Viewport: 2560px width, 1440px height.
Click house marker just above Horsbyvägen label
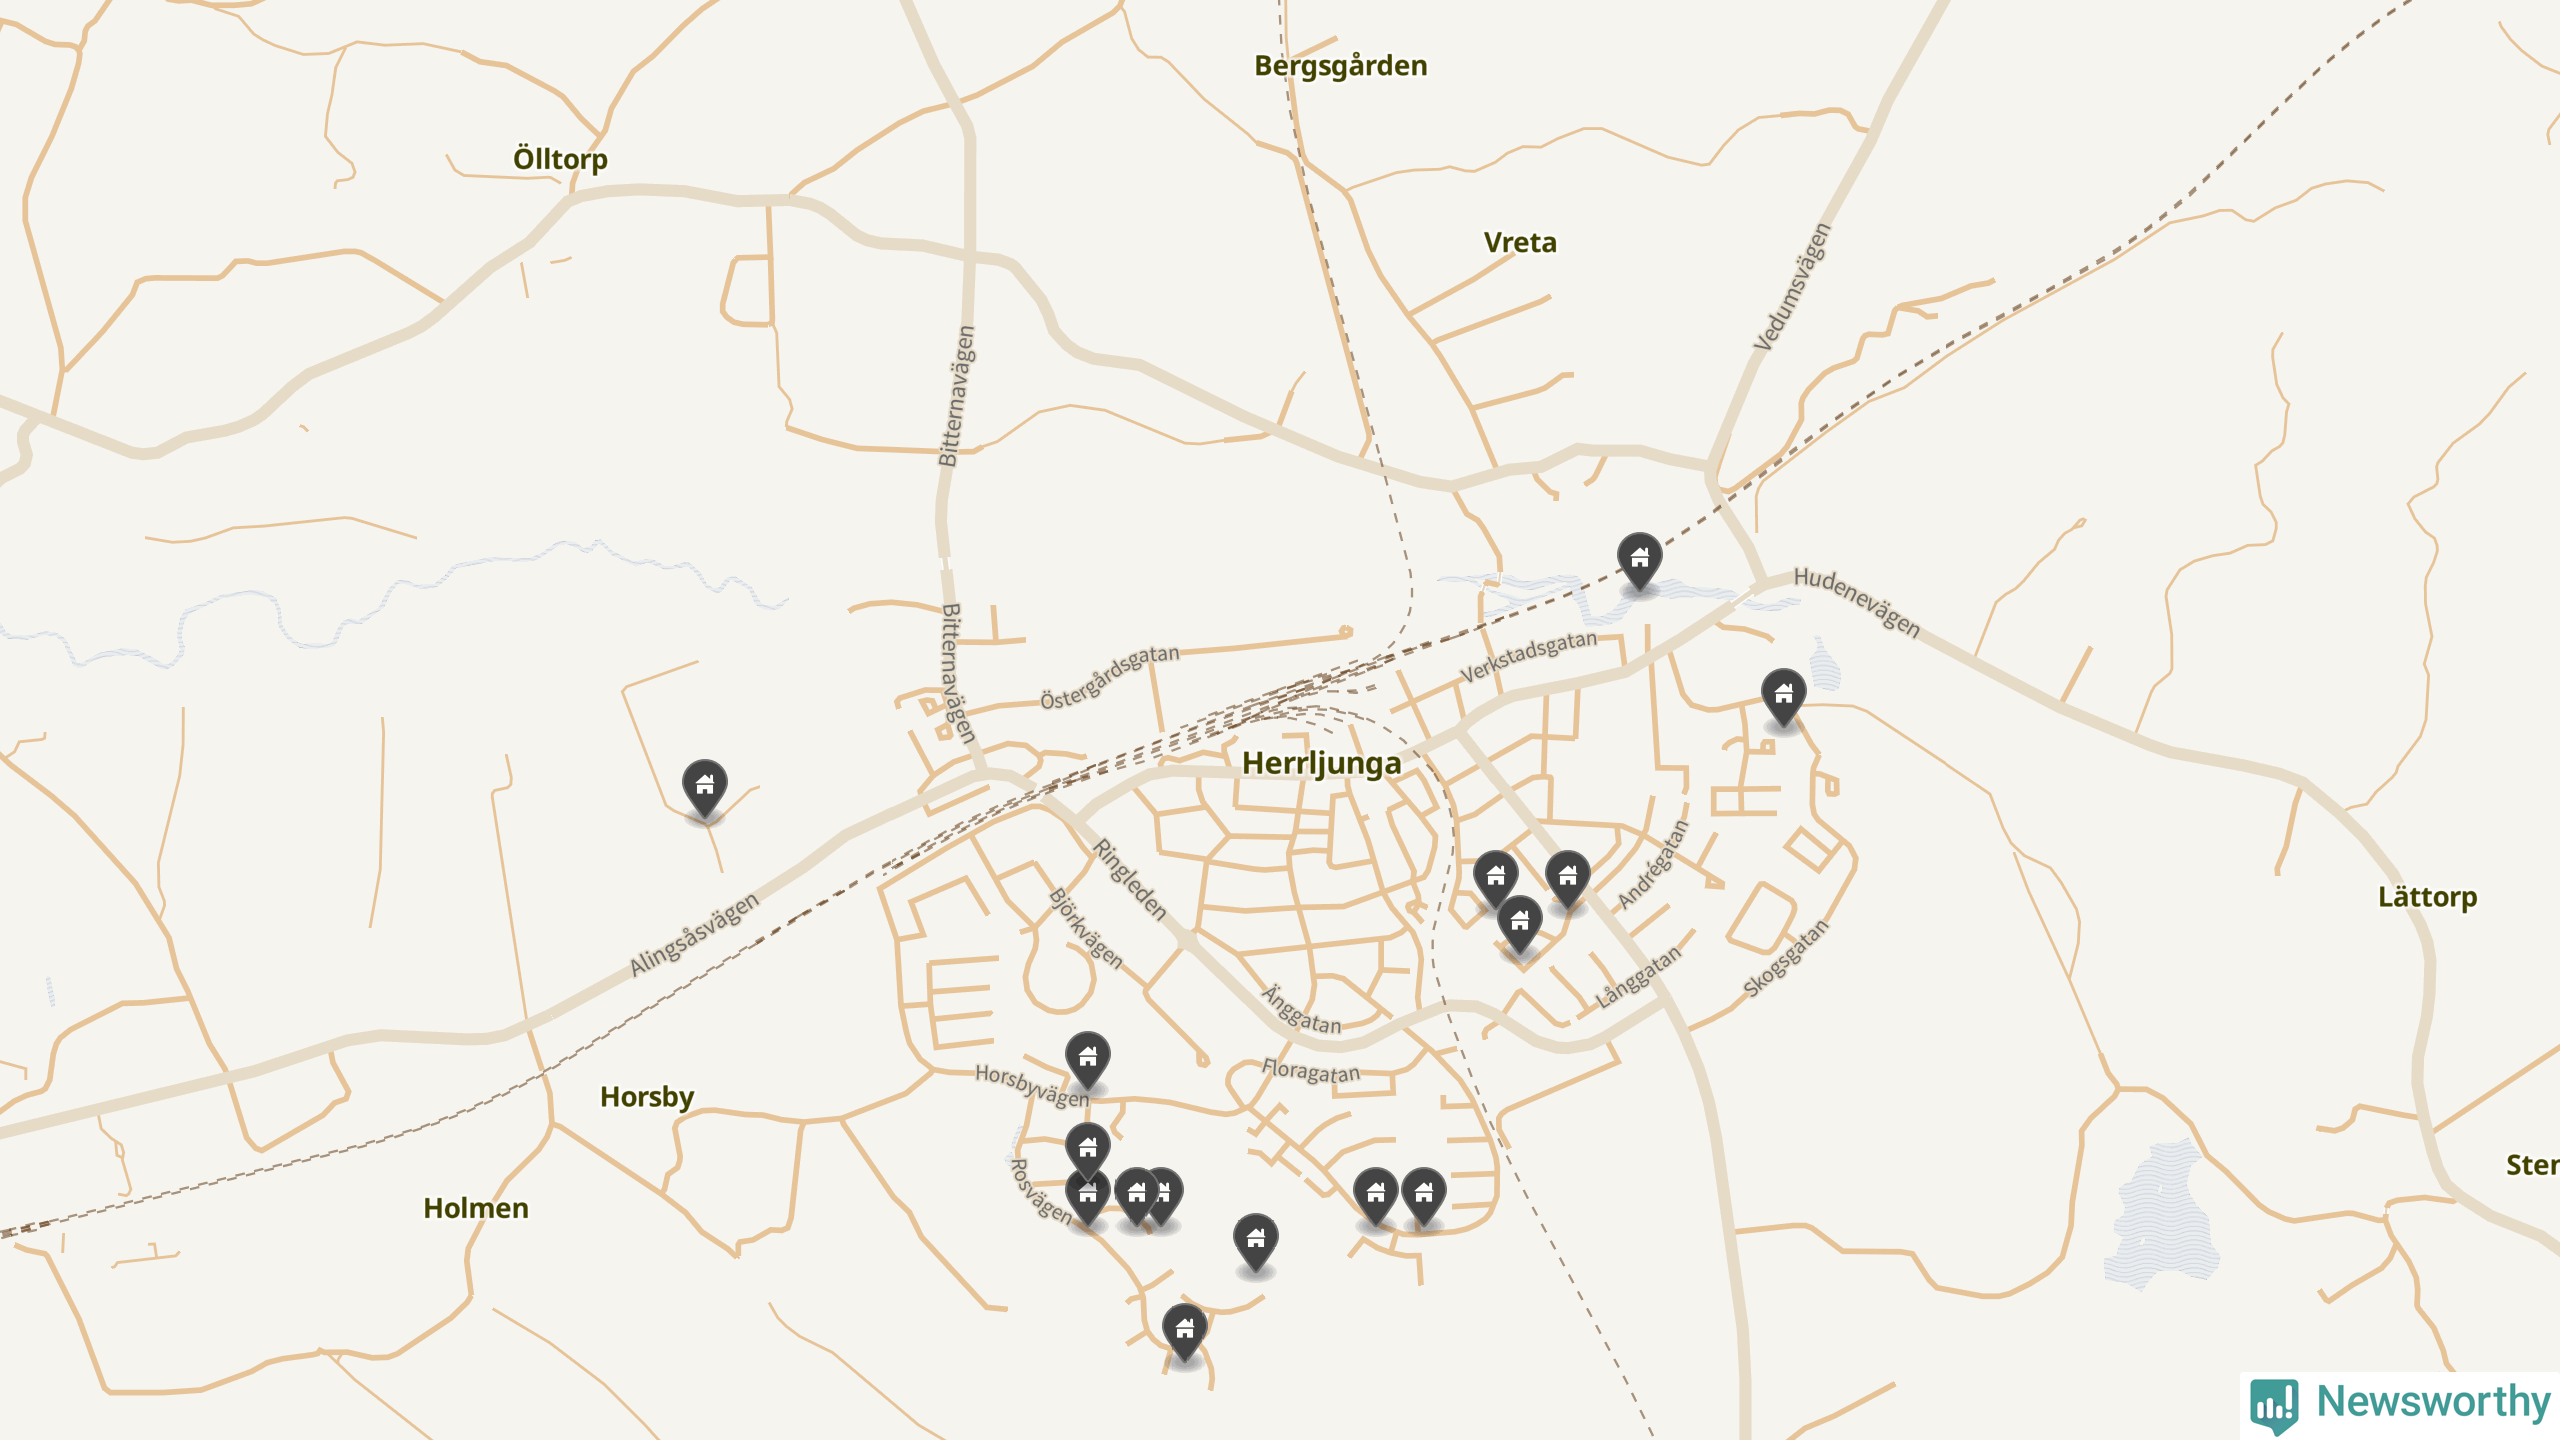point(1087,1058)
